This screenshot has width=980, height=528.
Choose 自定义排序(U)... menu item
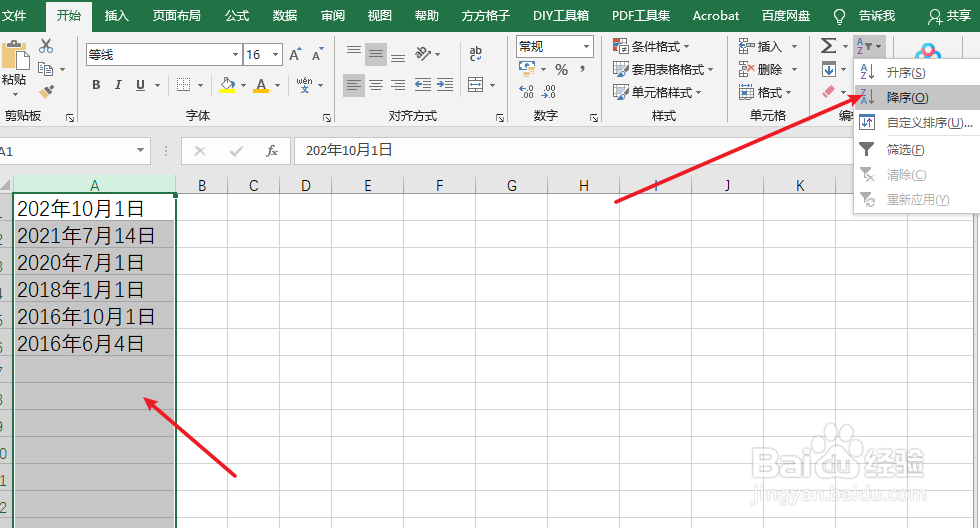[x=916, y=123]
